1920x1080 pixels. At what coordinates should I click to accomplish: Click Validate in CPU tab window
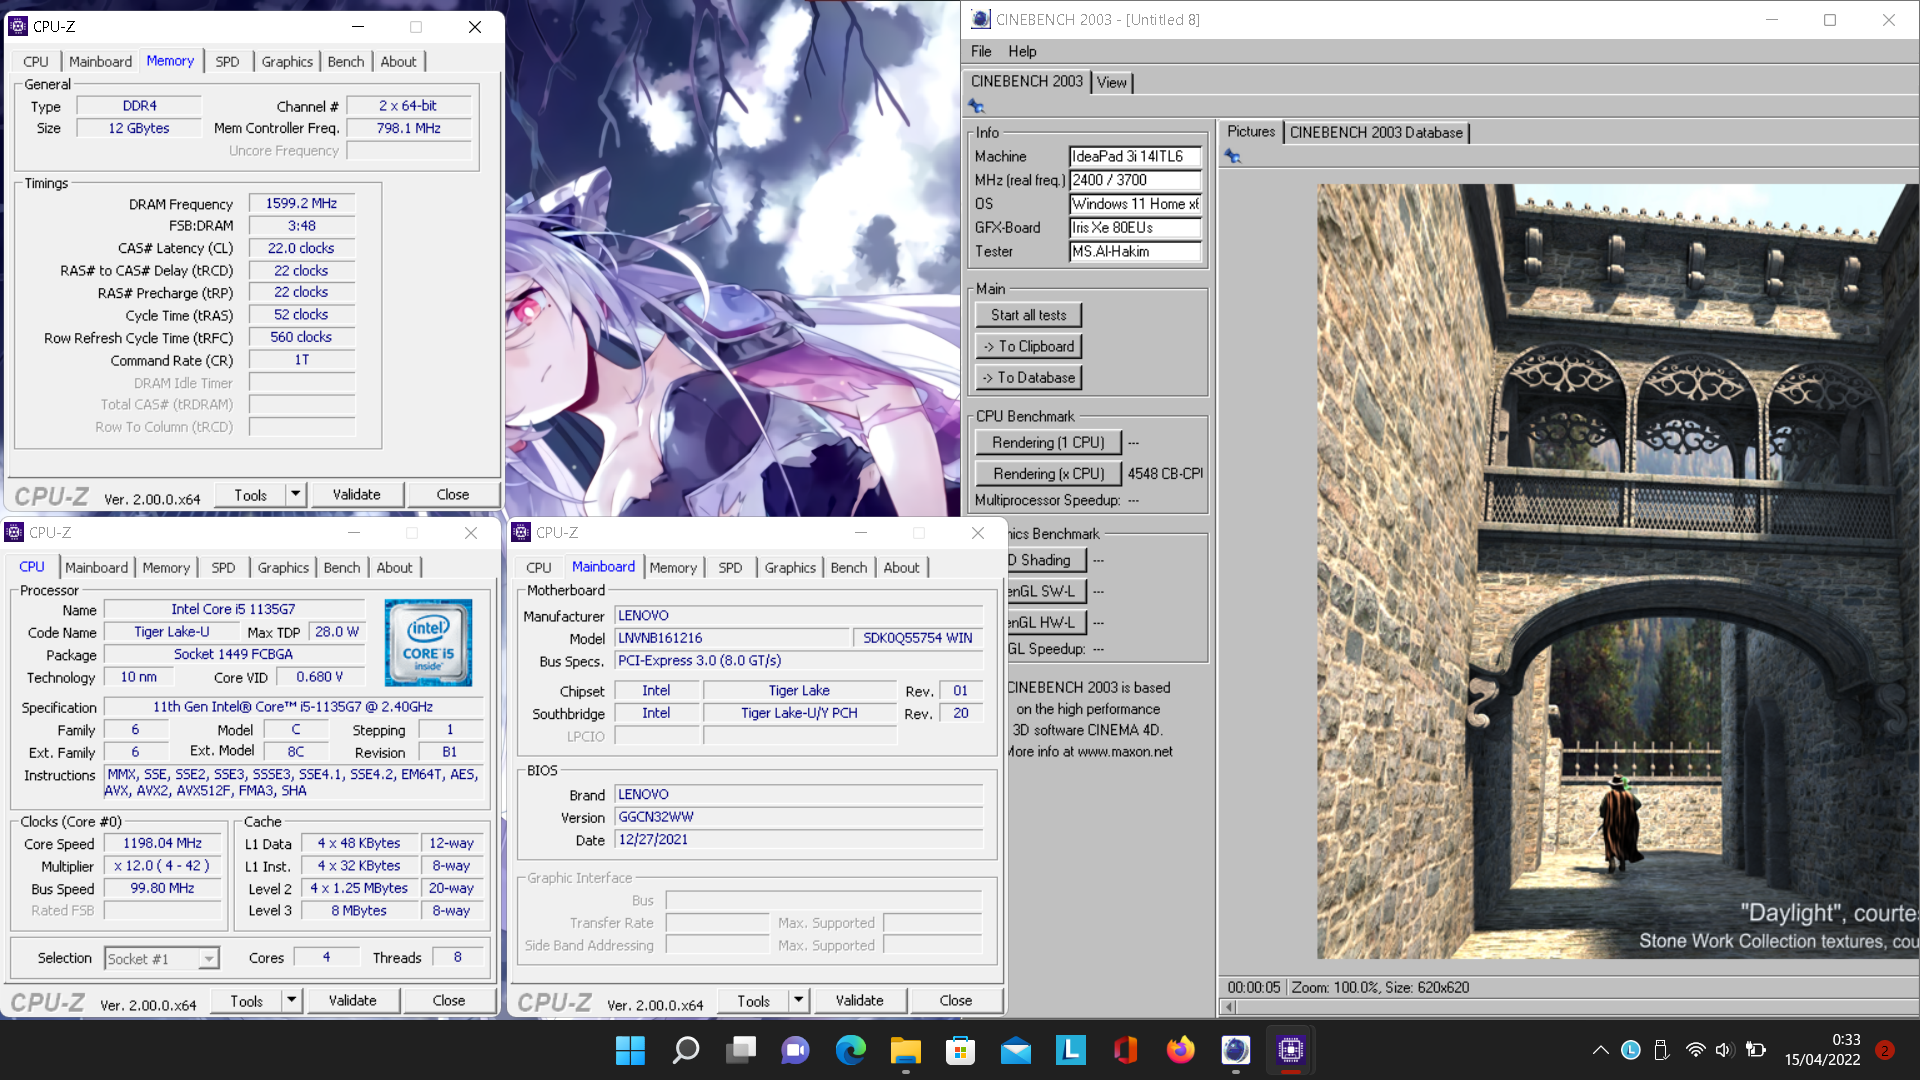(352, 1000)
